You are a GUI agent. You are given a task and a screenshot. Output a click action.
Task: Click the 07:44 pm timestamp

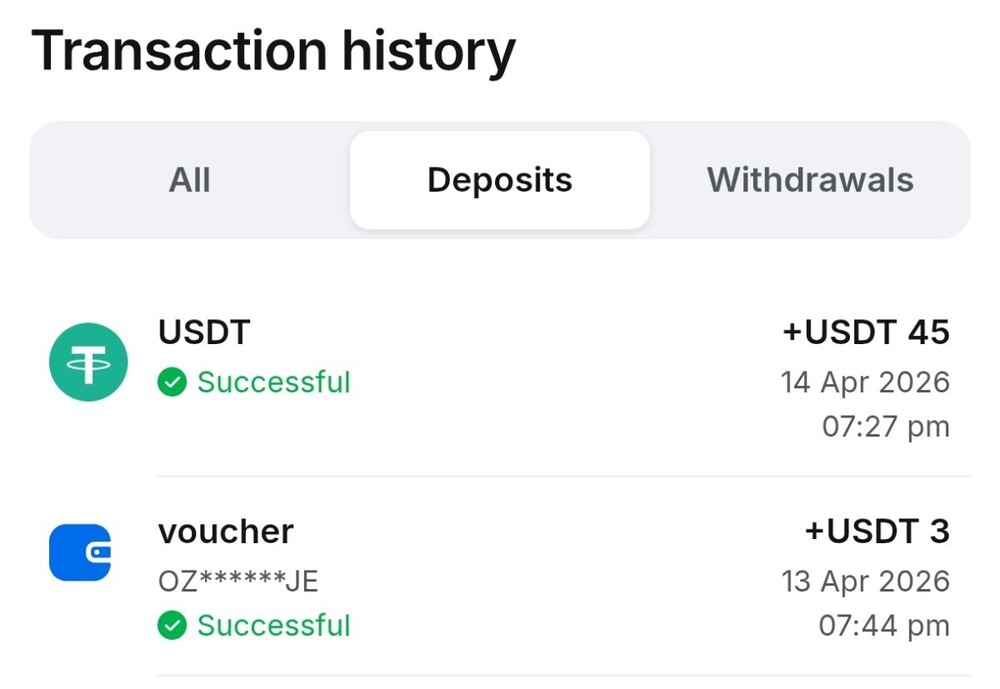tap(883, 626)
